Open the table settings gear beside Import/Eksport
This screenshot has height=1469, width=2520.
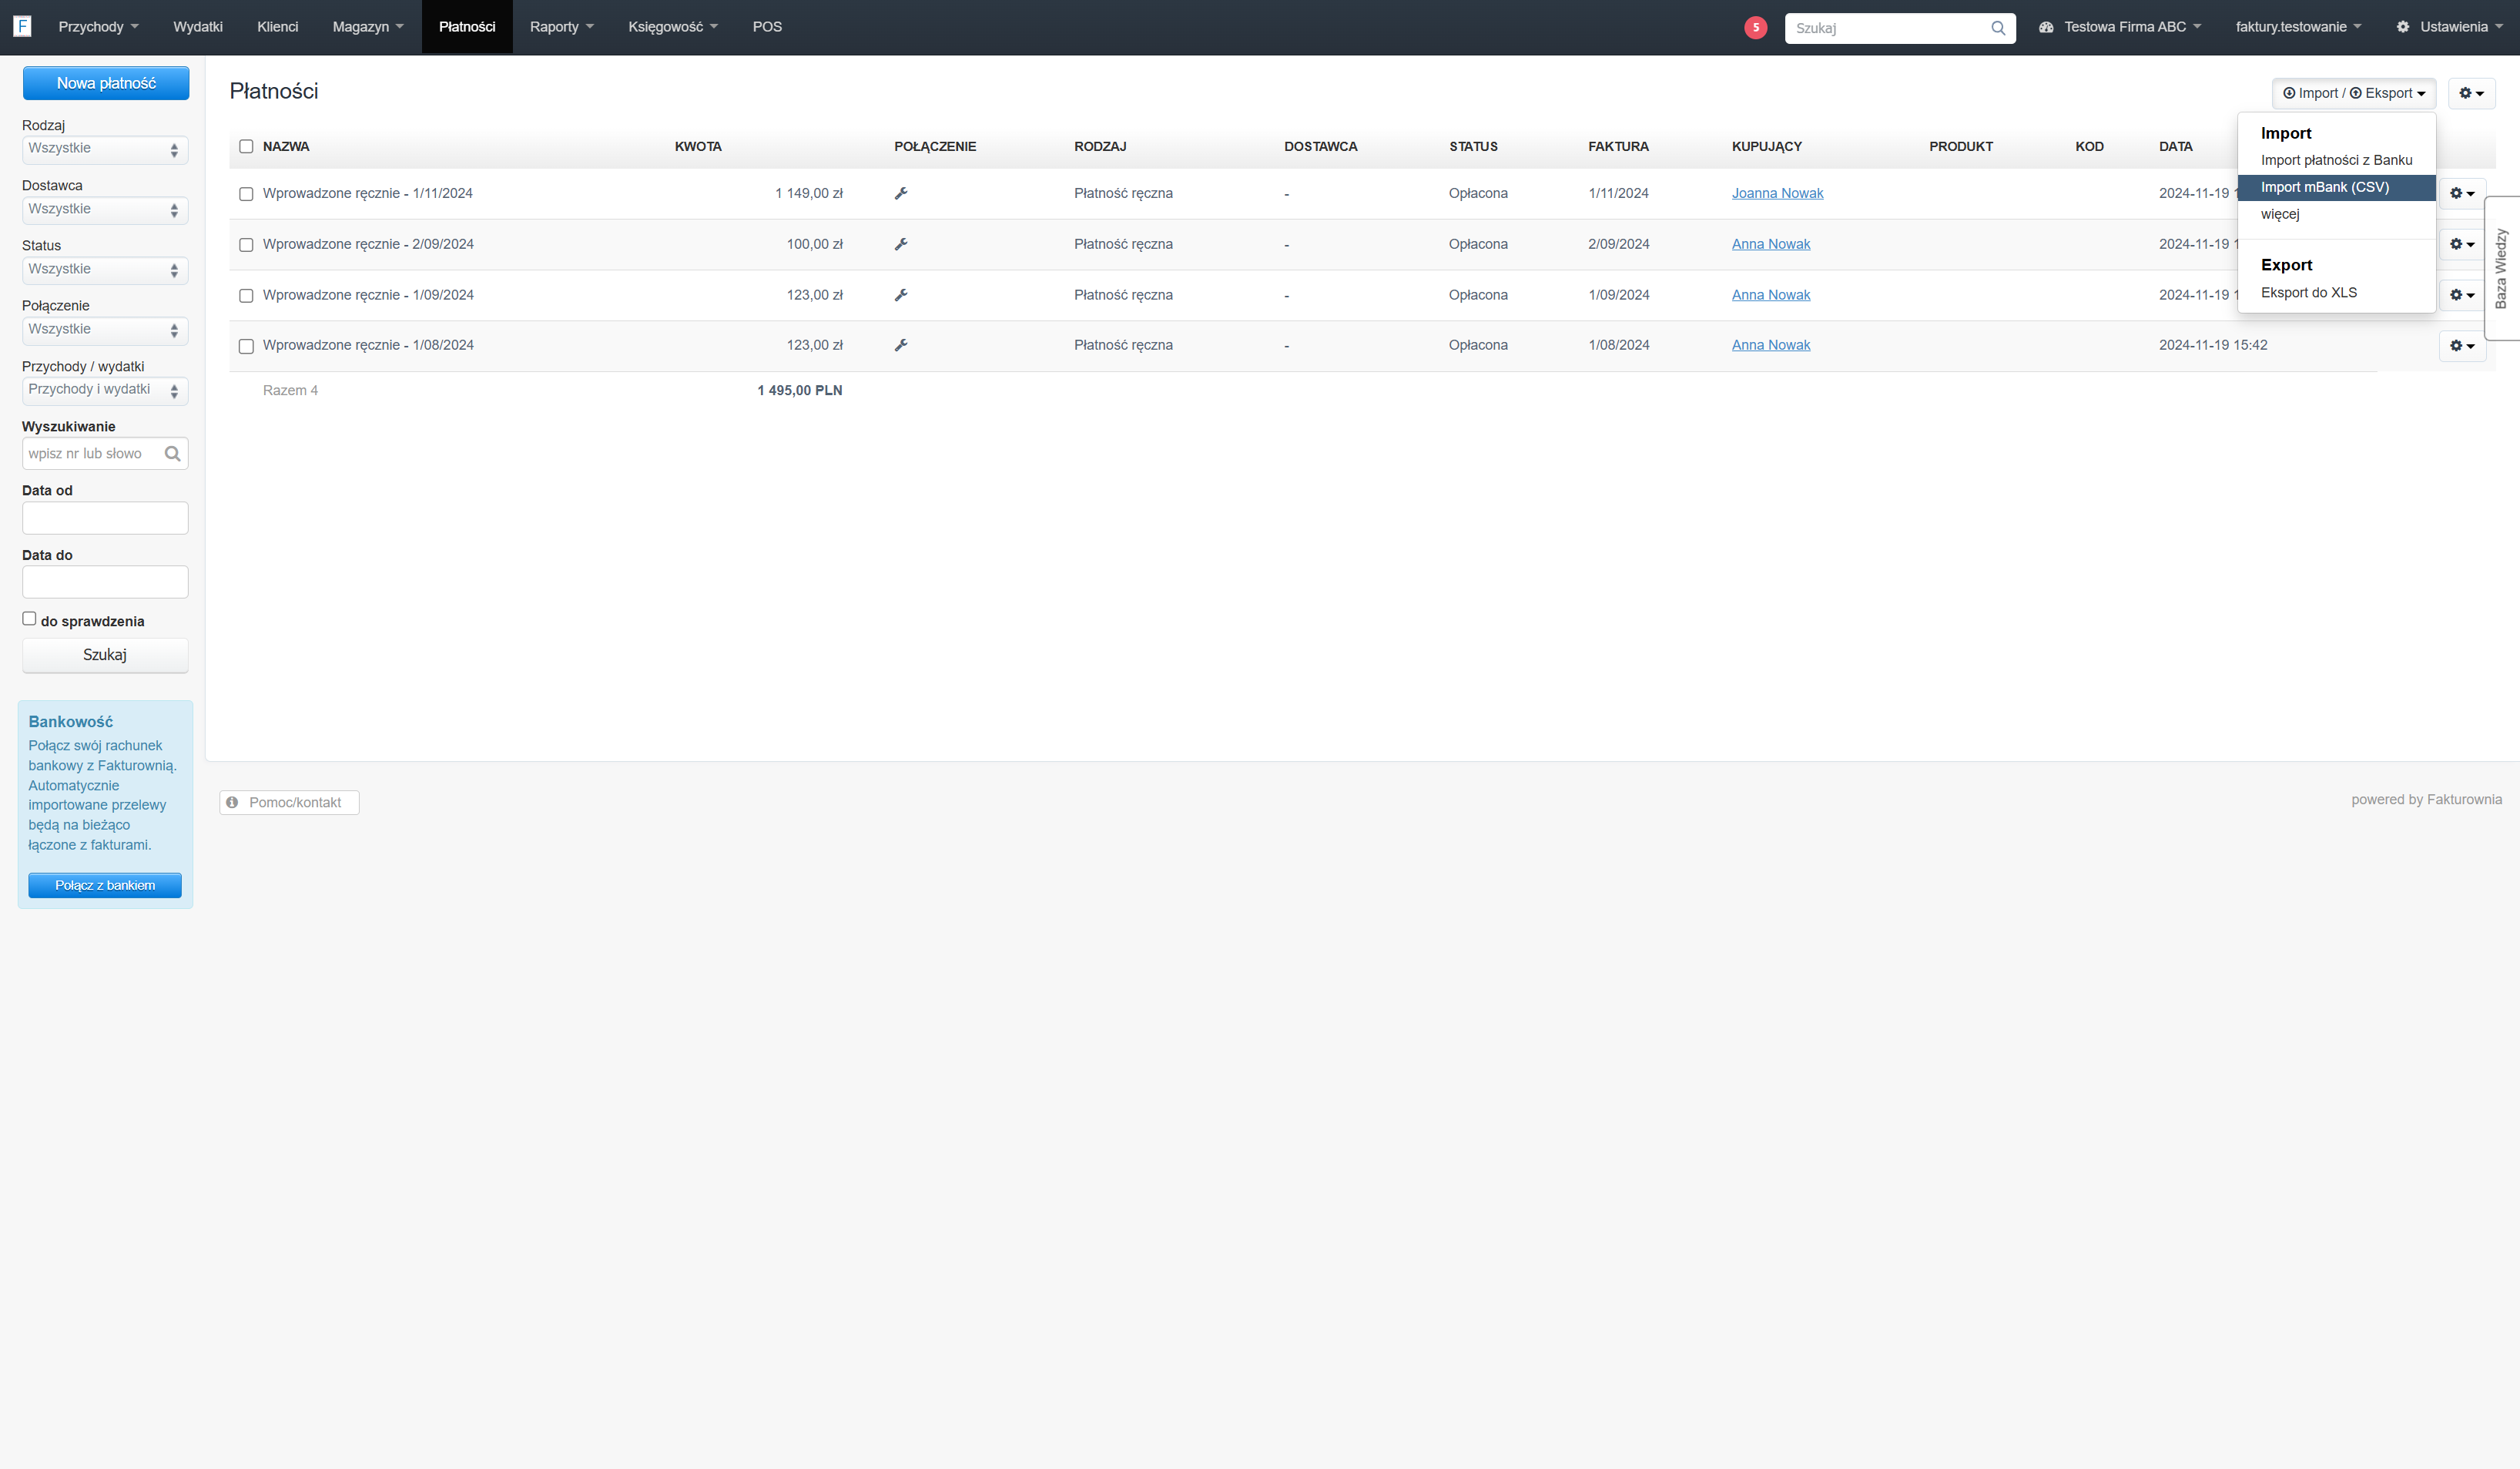(2471, 93)
